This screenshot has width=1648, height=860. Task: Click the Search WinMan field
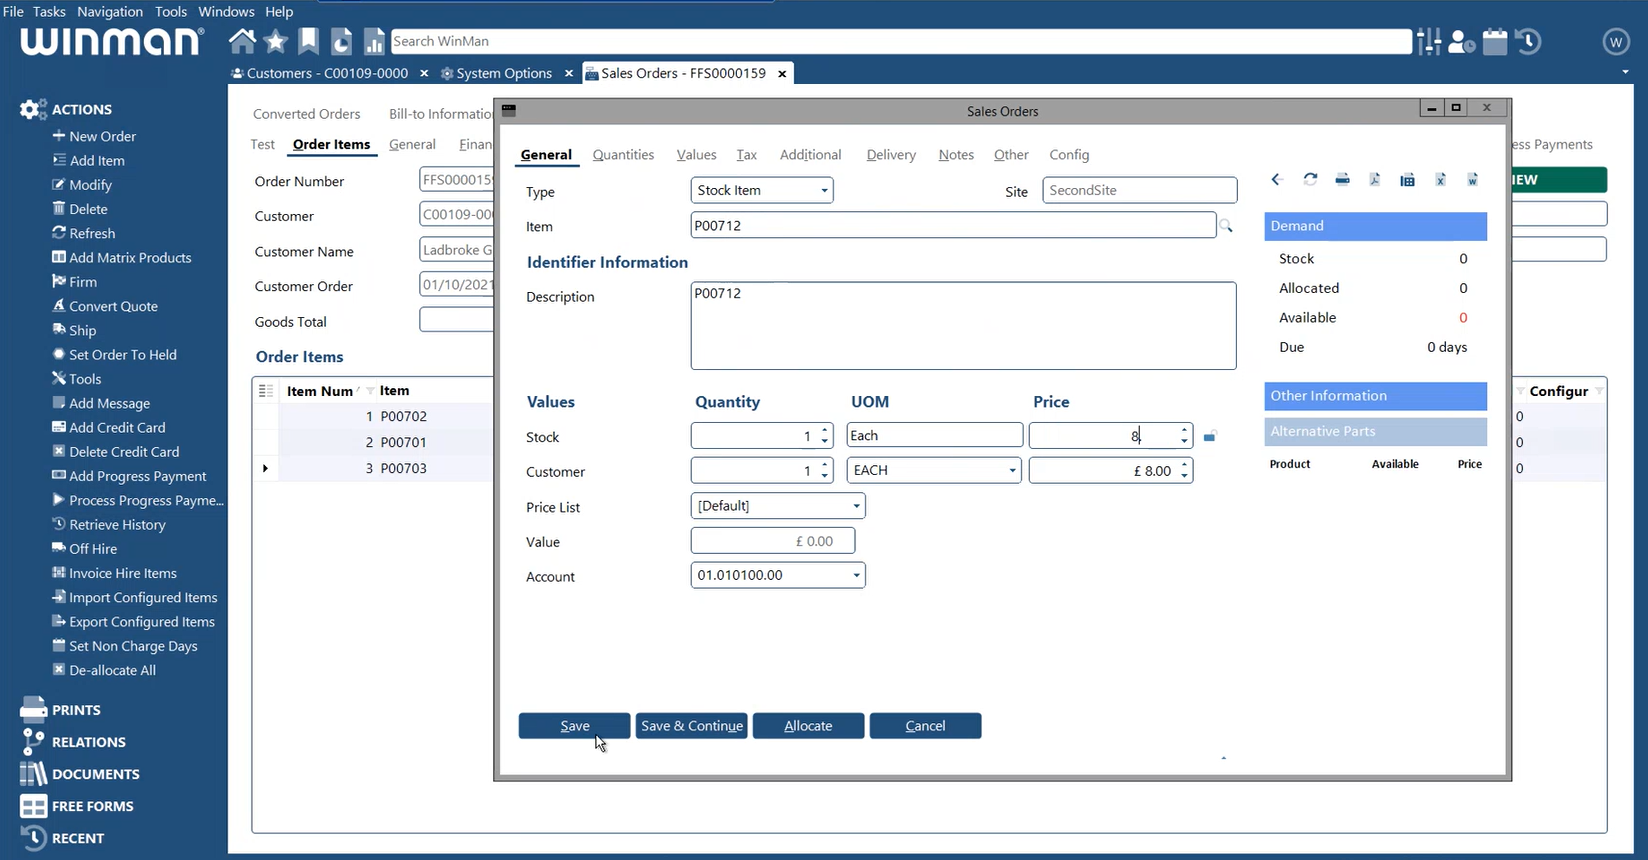[x=900, y=41]
